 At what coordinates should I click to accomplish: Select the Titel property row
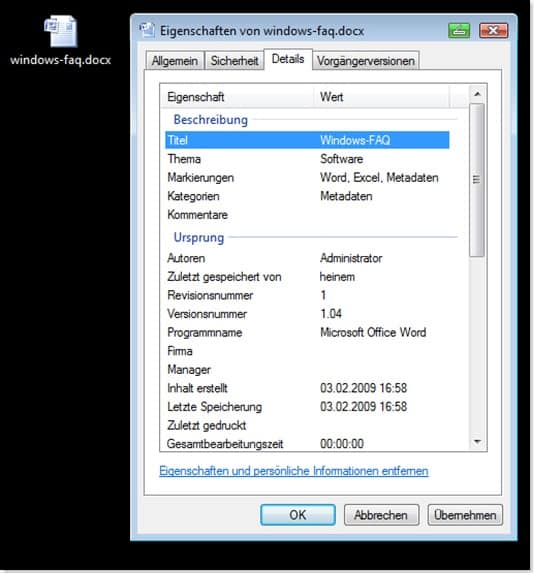coord(307,140)
